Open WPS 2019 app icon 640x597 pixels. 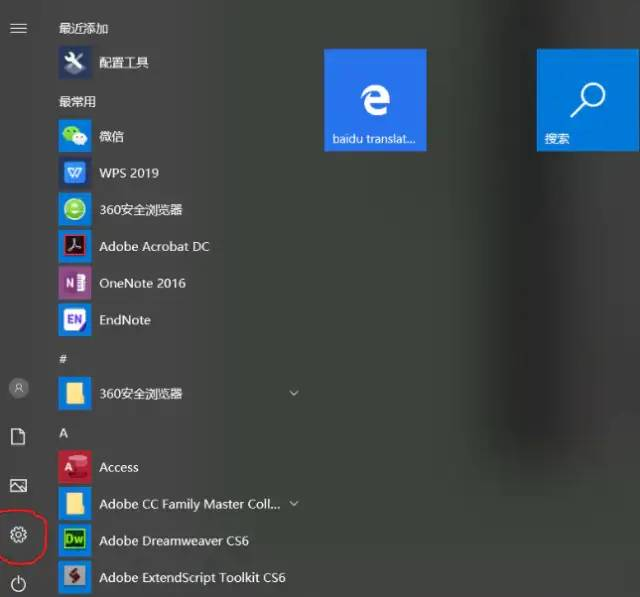[x=75, y=173]
